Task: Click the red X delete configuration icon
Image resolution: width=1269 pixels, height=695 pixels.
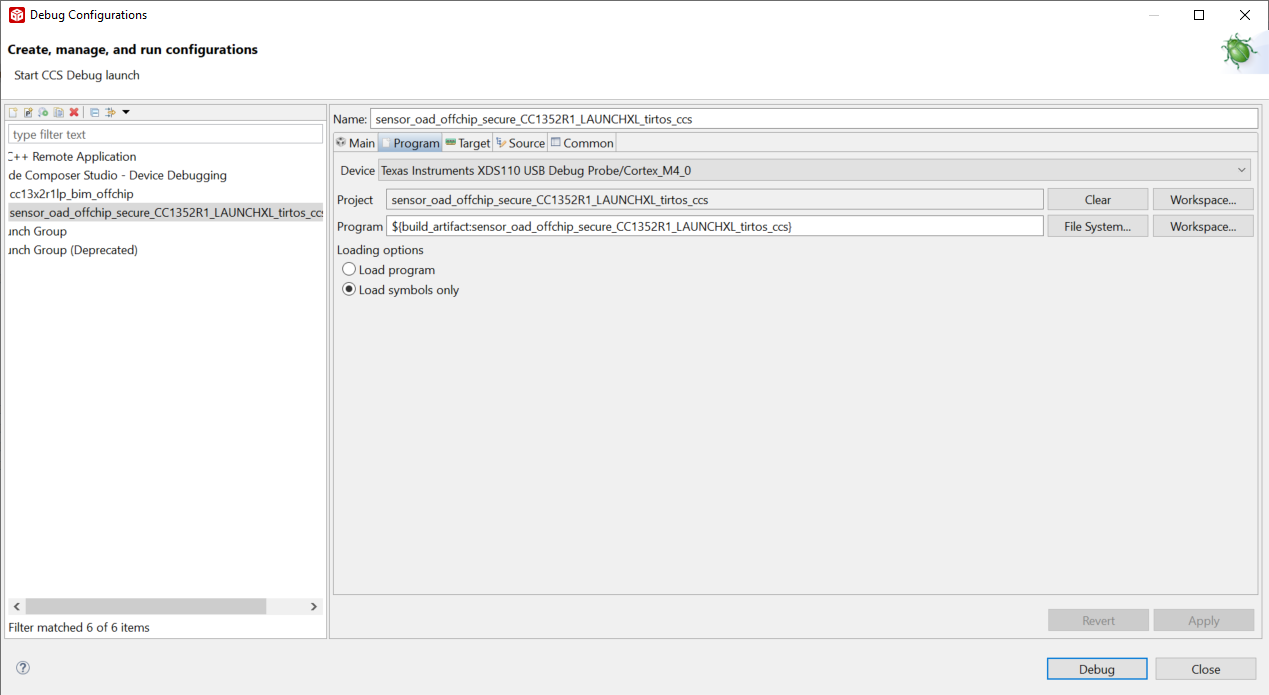Action: (x=74, y=112)
